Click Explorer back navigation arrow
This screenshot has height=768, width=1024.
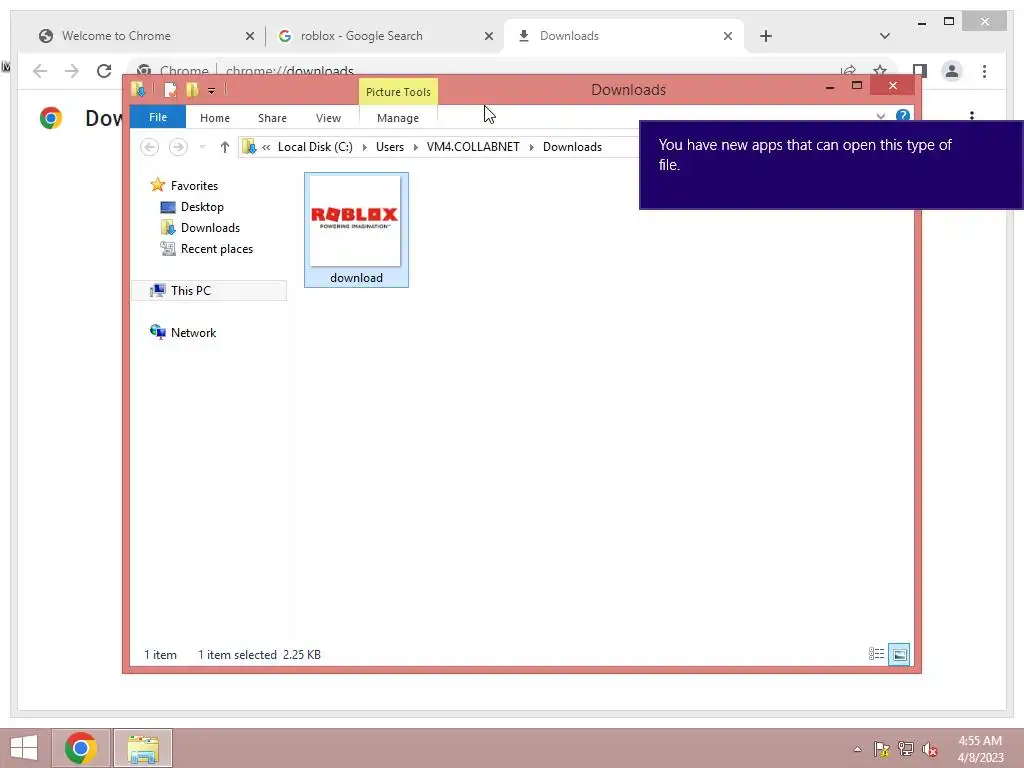coord(150,147)
